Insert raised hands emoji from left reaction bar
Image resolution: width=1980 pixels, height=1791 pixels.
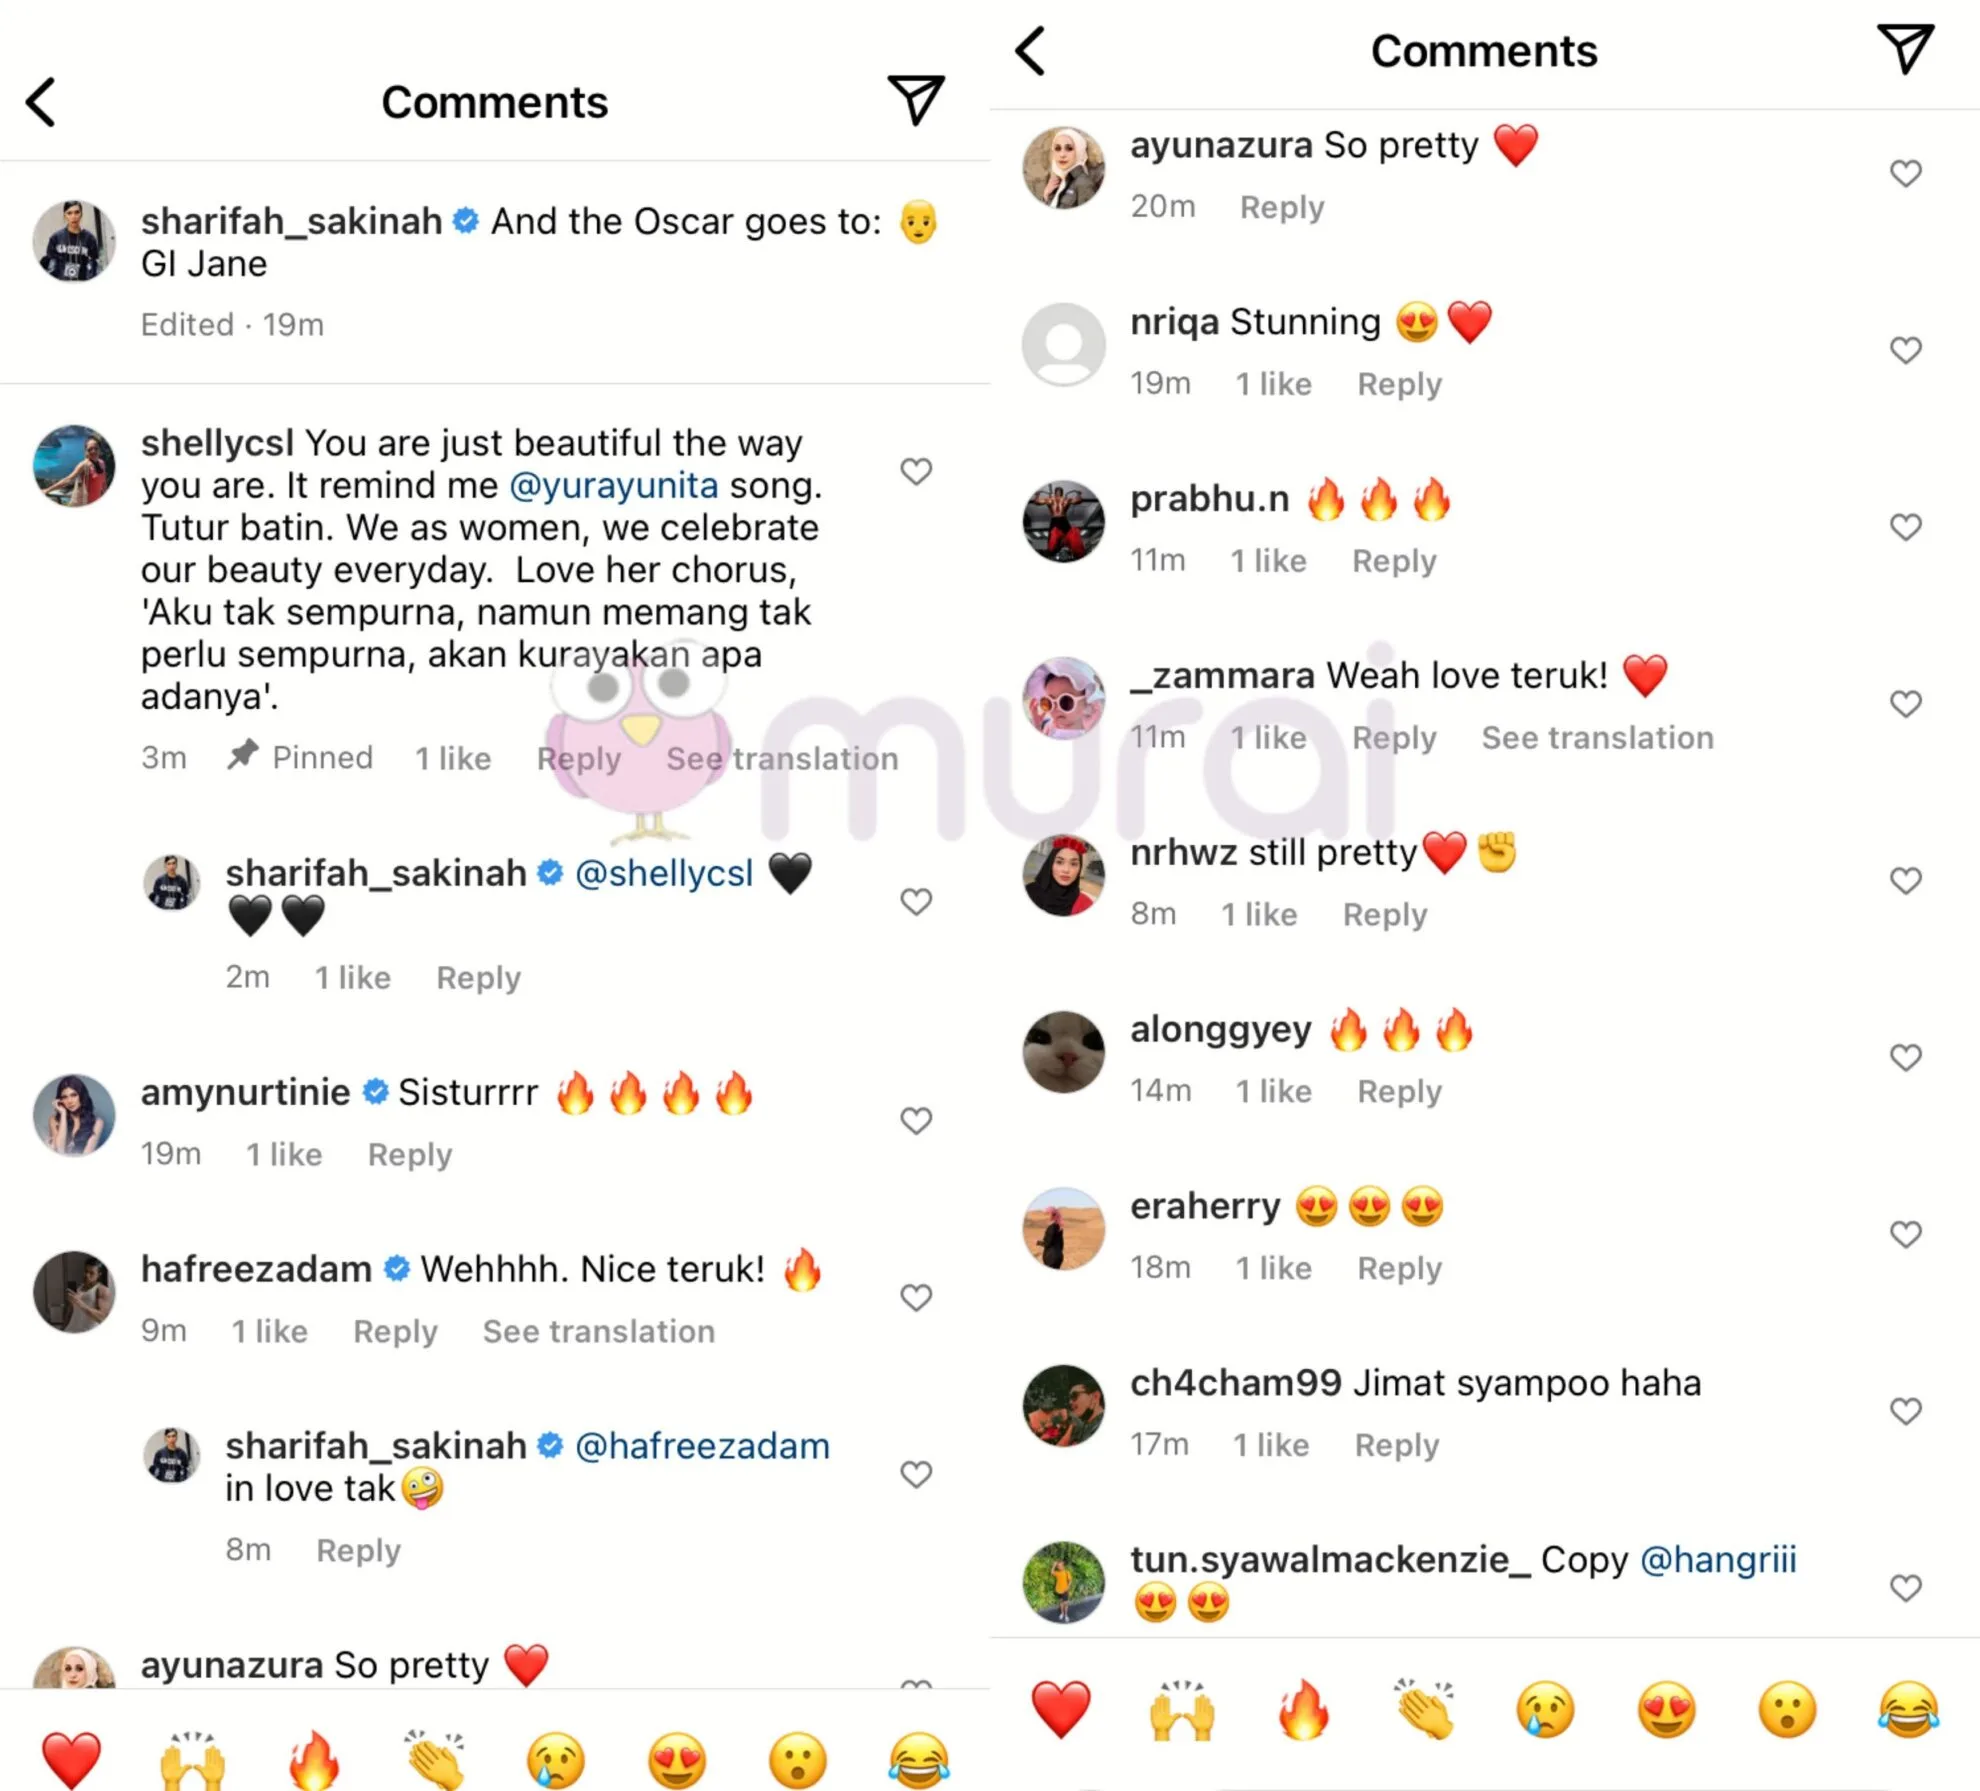pos(192,1760)
